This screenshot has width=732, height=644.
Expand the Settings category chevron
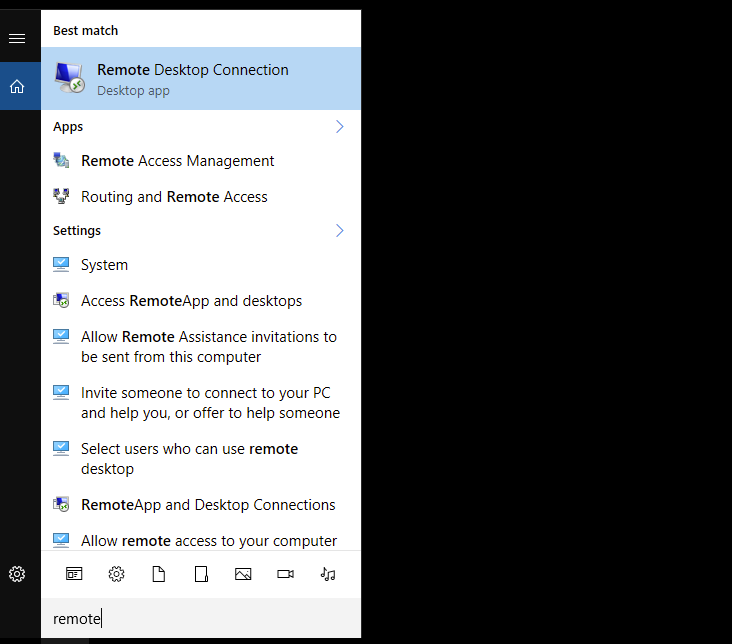339,230
